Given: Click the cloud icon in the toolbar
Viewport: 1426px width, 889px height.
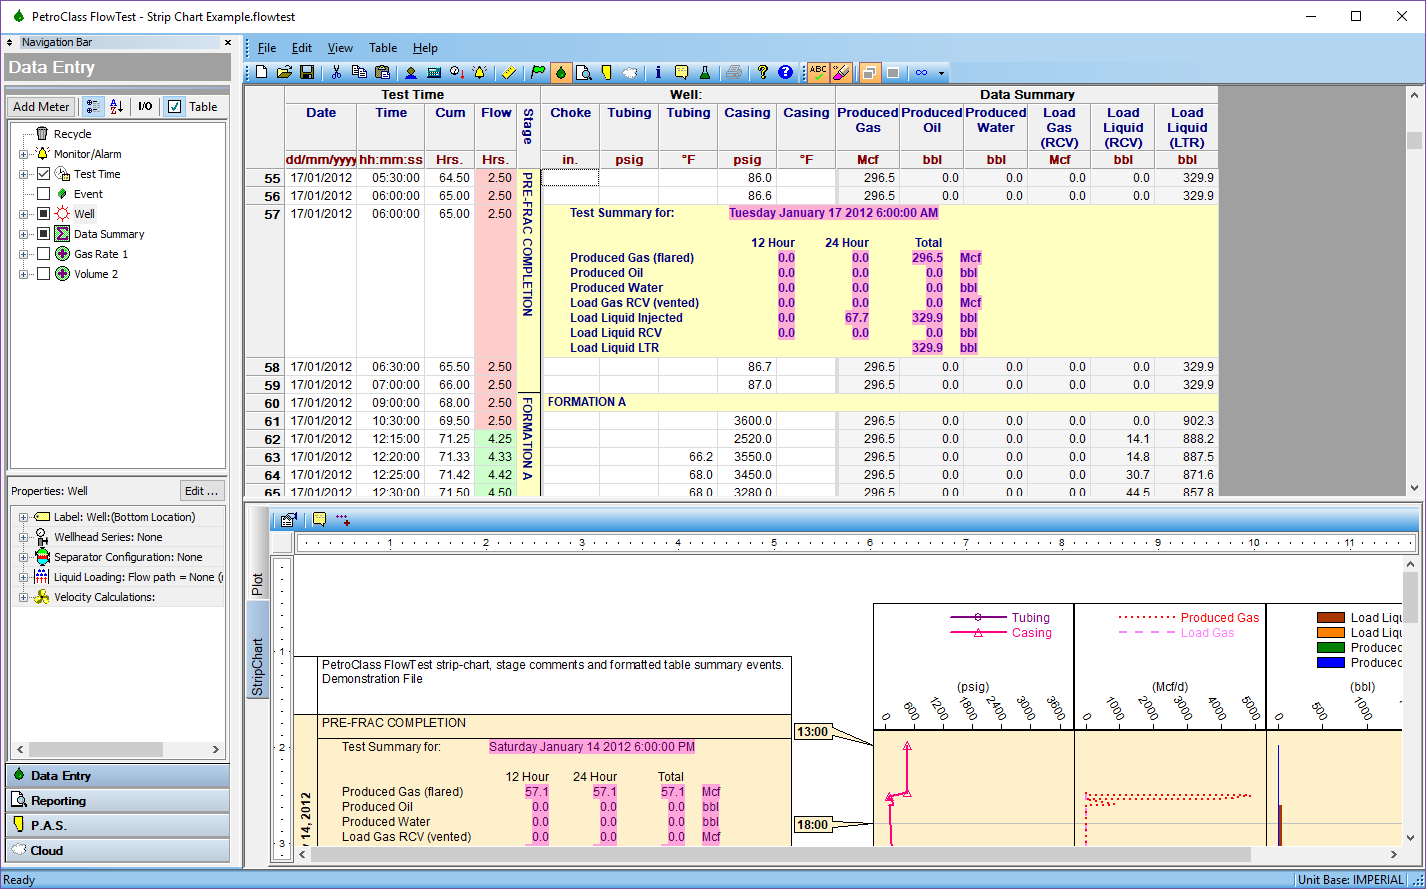Looking at the screenshot, I should point(630,72).
